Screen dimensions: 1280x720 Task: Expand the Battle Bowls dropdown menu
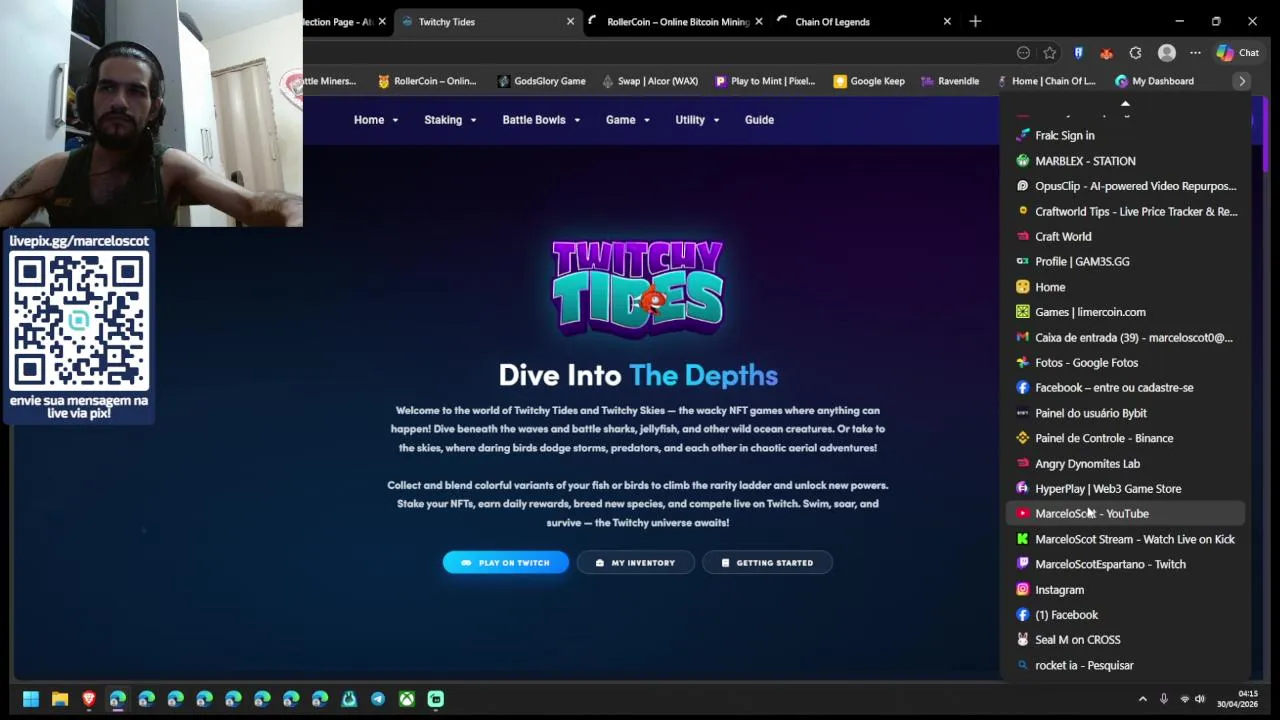click(541, 120)
